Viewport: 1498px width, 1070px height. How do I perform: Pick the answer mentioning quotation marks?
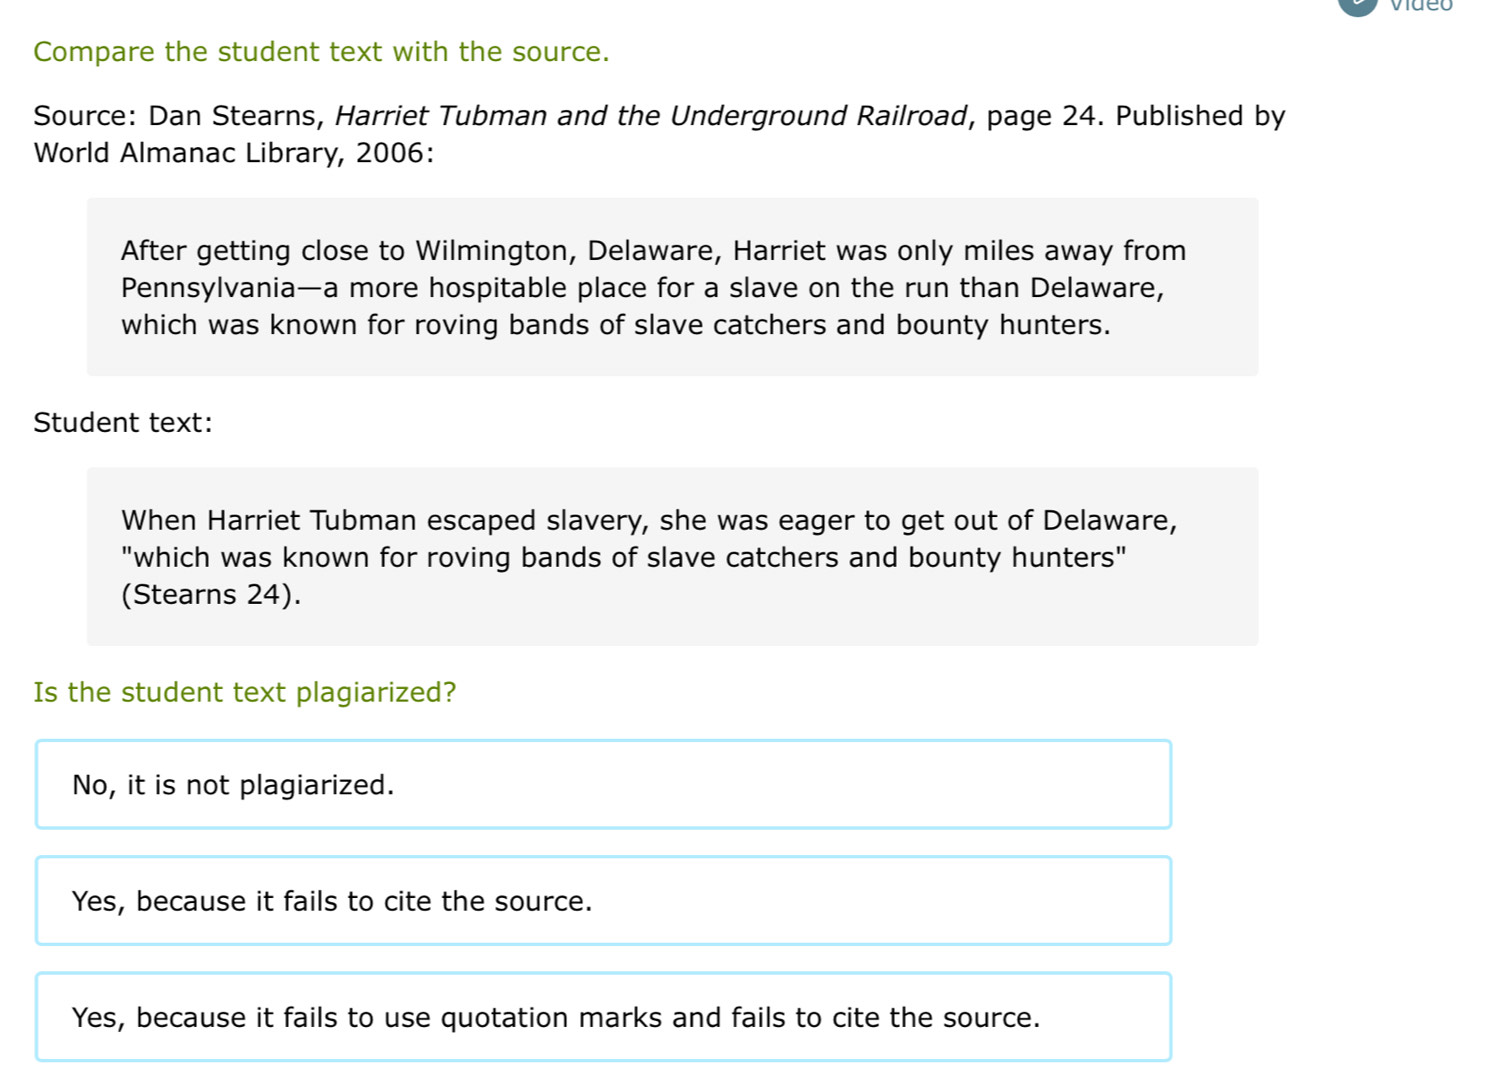603,1016
